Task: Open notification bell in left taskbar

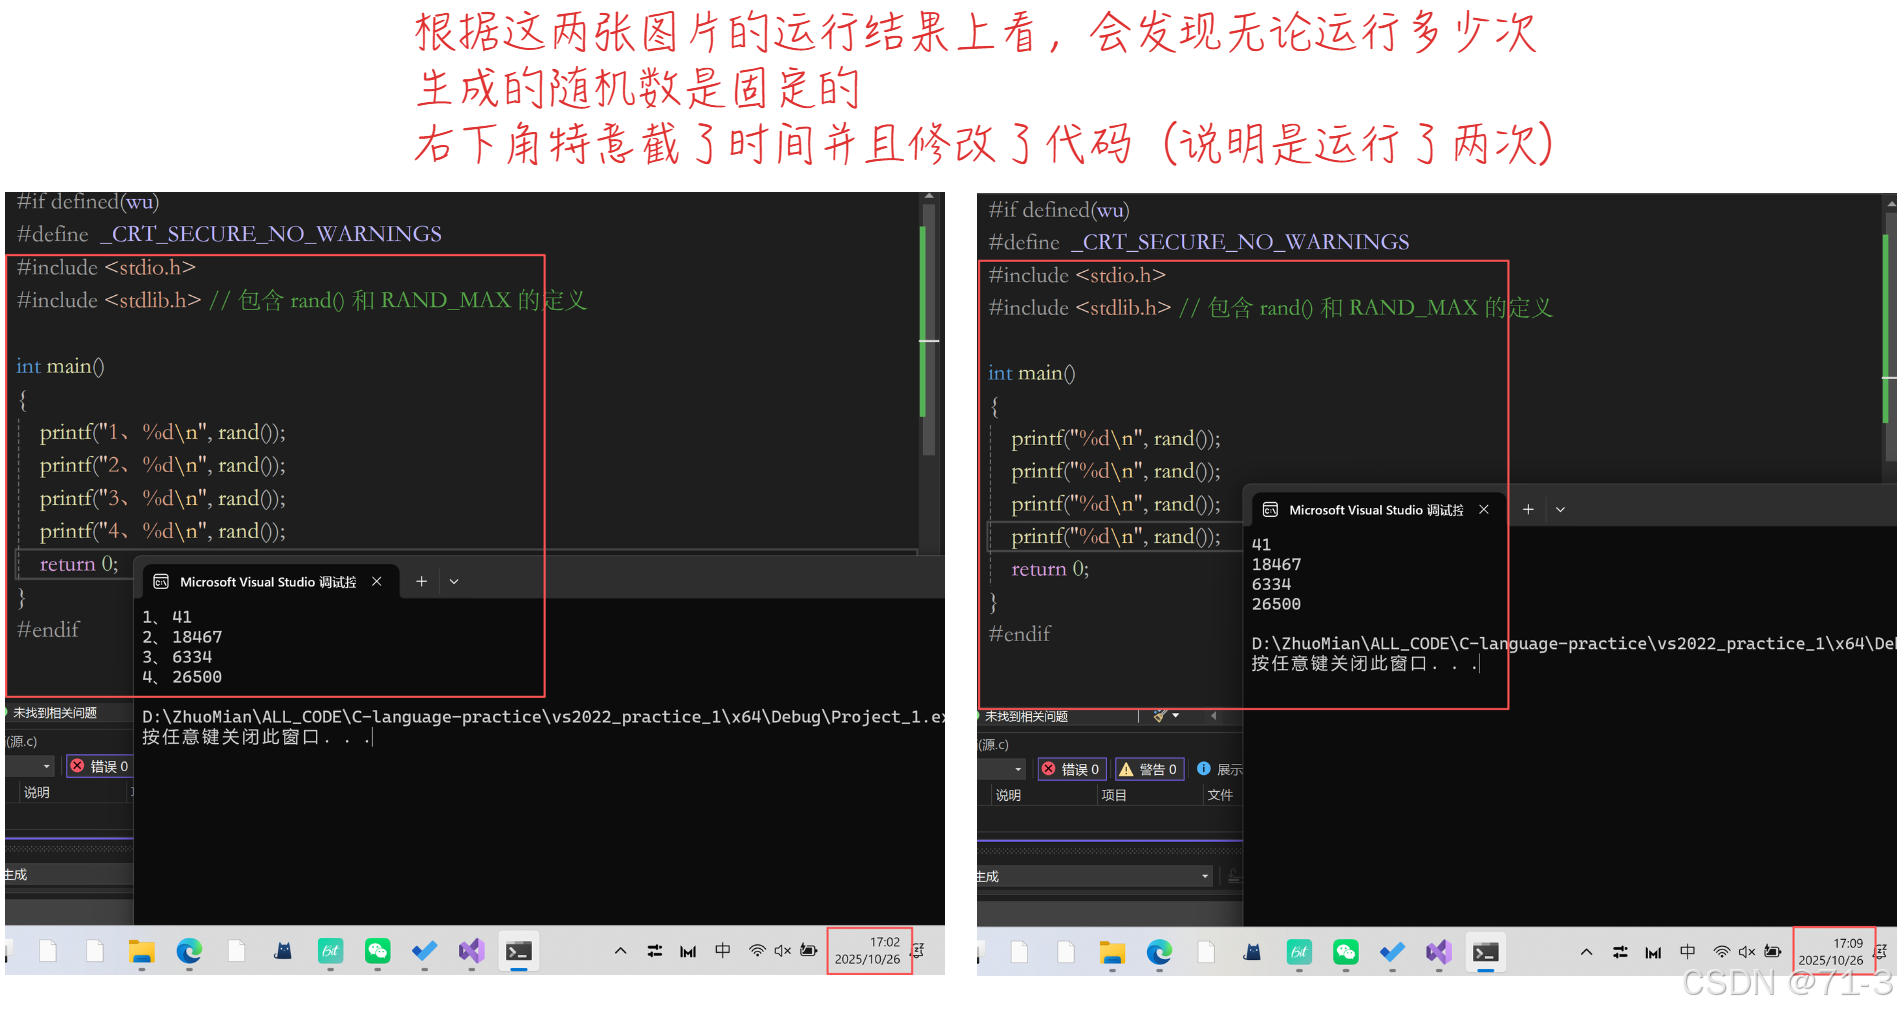Action: coord(918,951)
